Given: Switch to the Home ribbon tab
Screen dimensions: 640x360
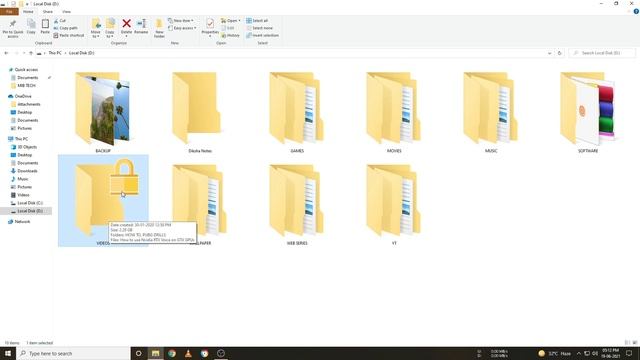Looking at the screenshot, I should pyautogui.click(x=28, y=12).
